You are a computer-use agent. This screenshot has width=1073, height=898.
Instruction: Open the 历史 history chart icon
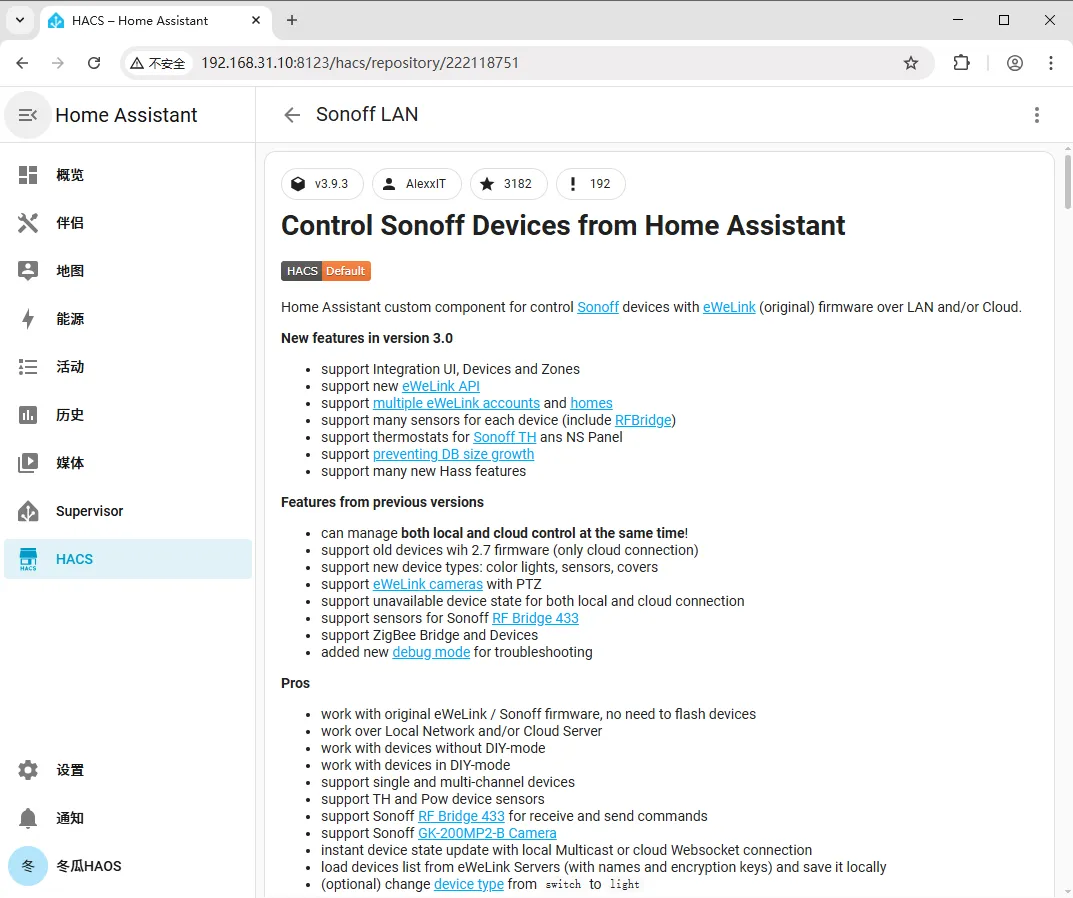click(x=27, y=415)
